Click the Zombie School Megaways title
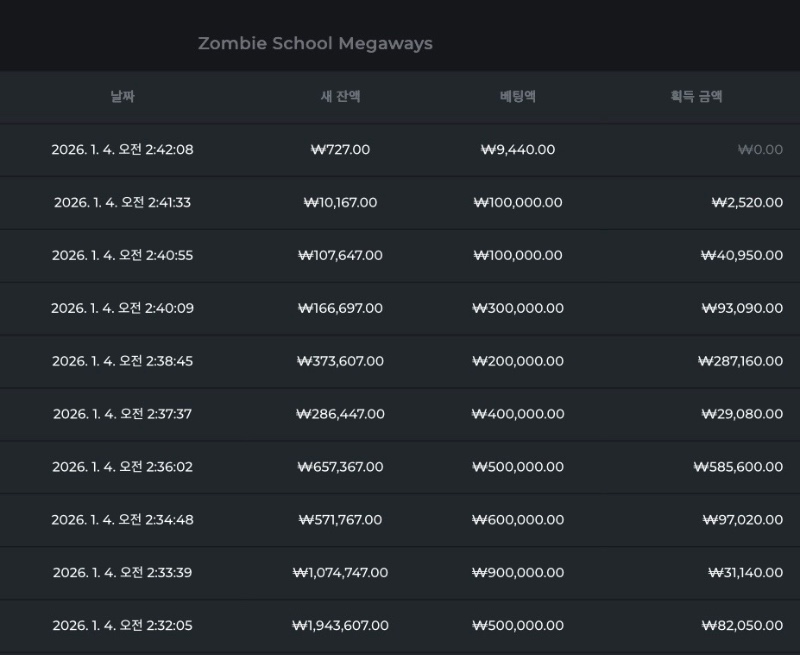 [x=315, y=44]
